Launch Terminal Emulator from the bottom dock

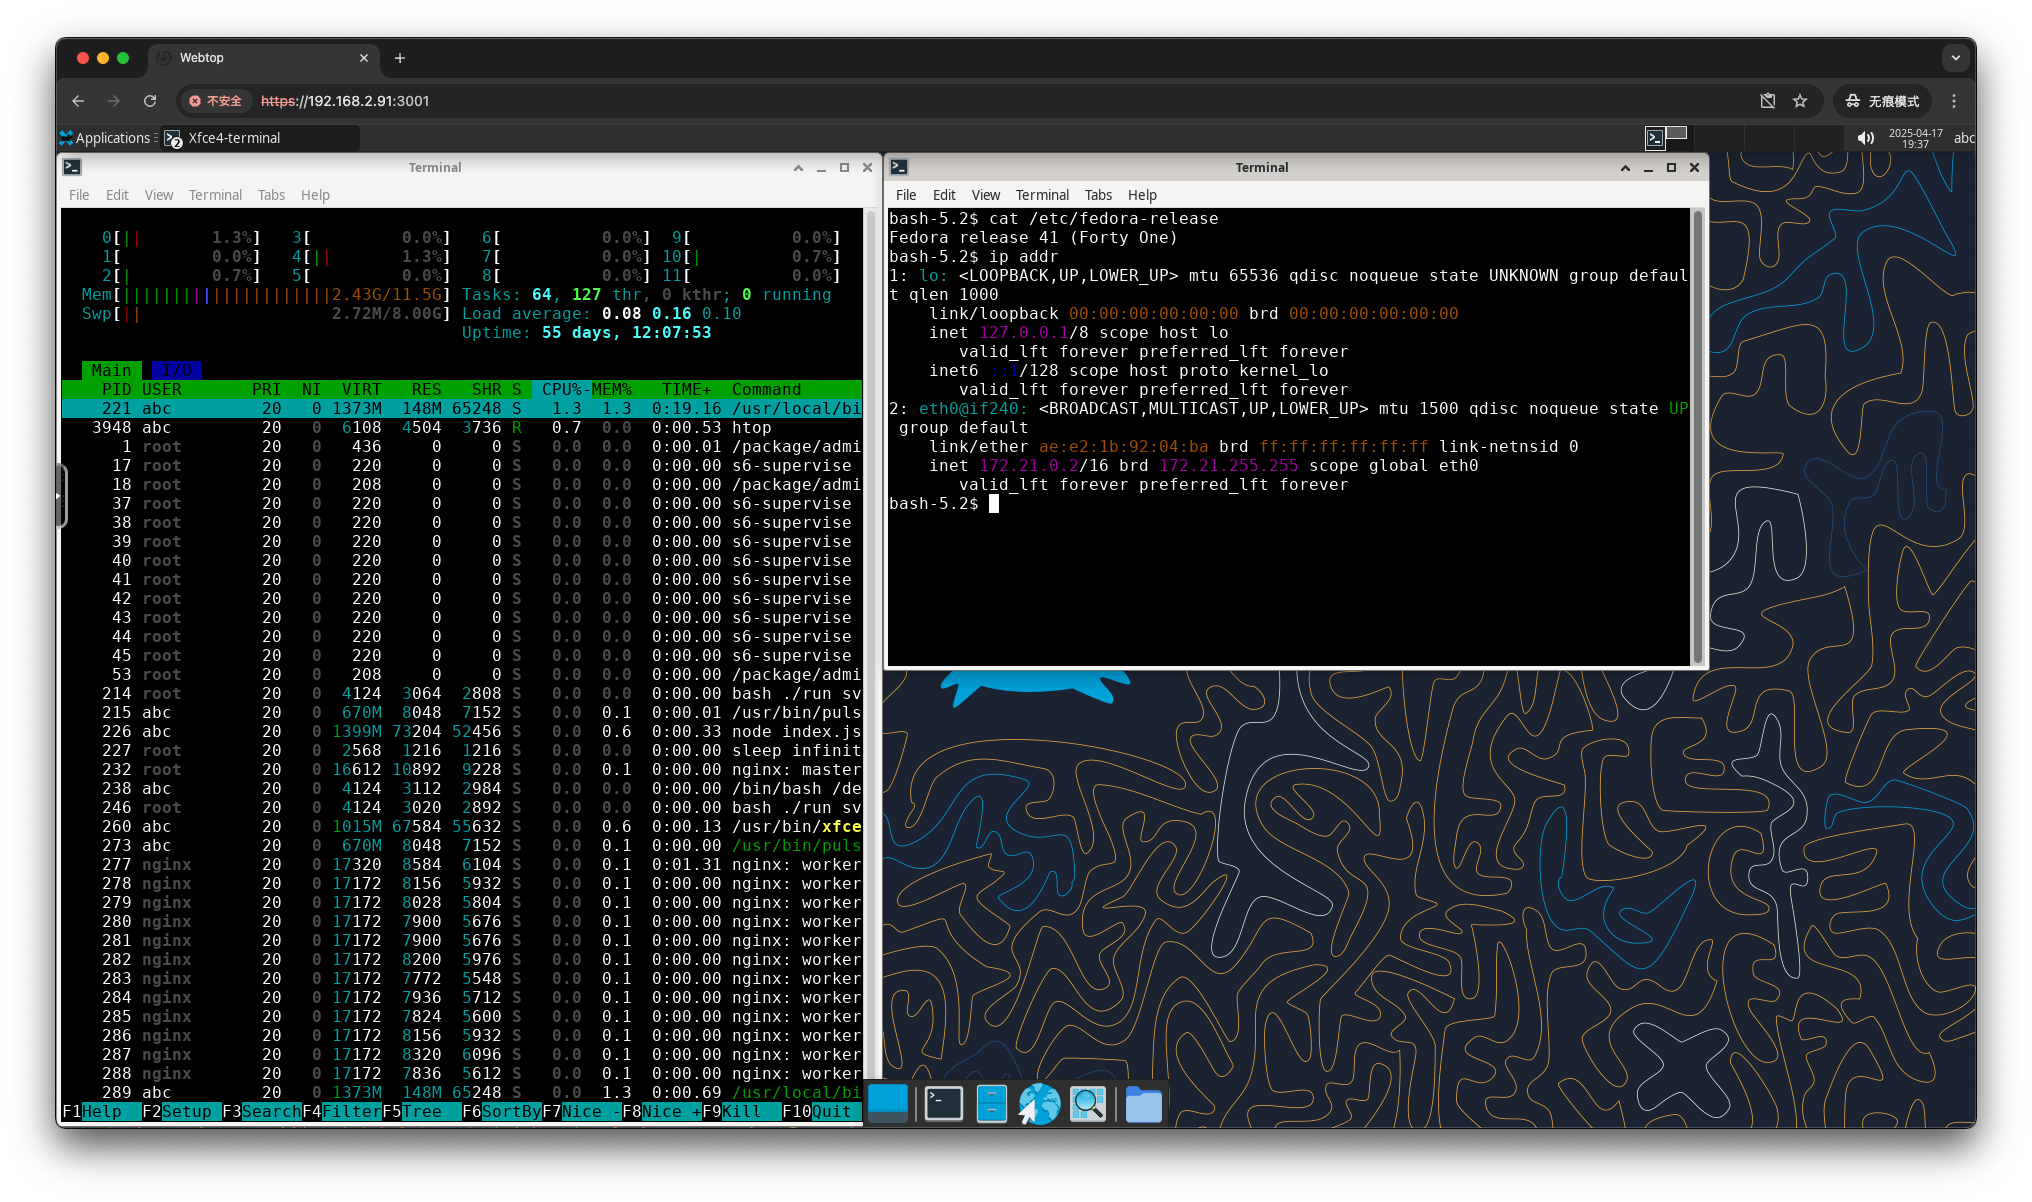coord(943,1103)
